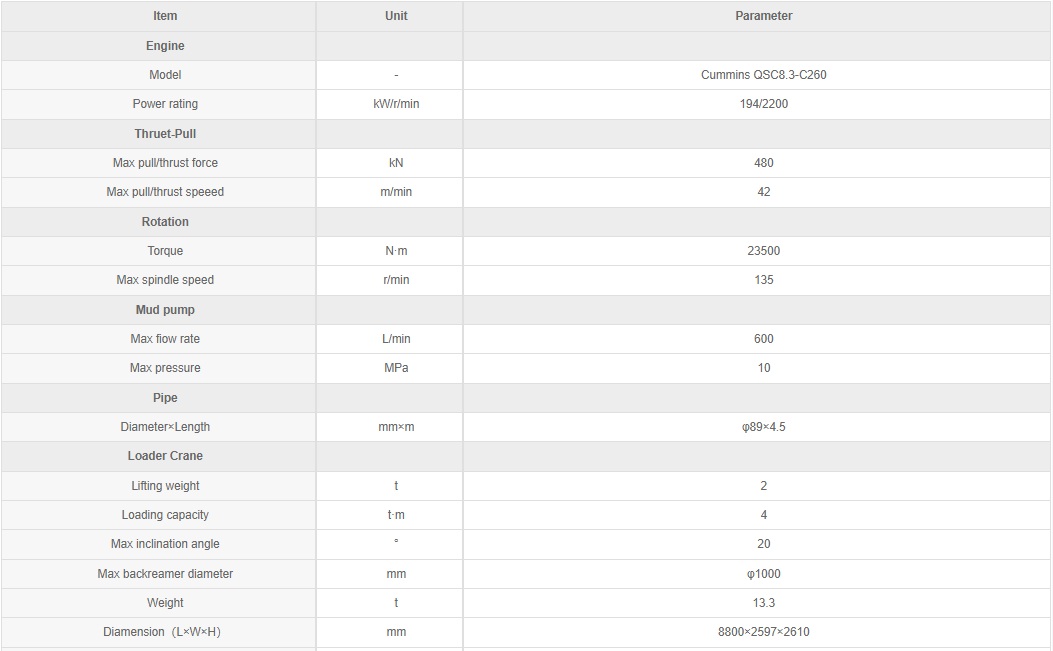The width and height of the screenshot is (1053, 651).
Task: Click the Max pressure label
Action: pos(165,368)
